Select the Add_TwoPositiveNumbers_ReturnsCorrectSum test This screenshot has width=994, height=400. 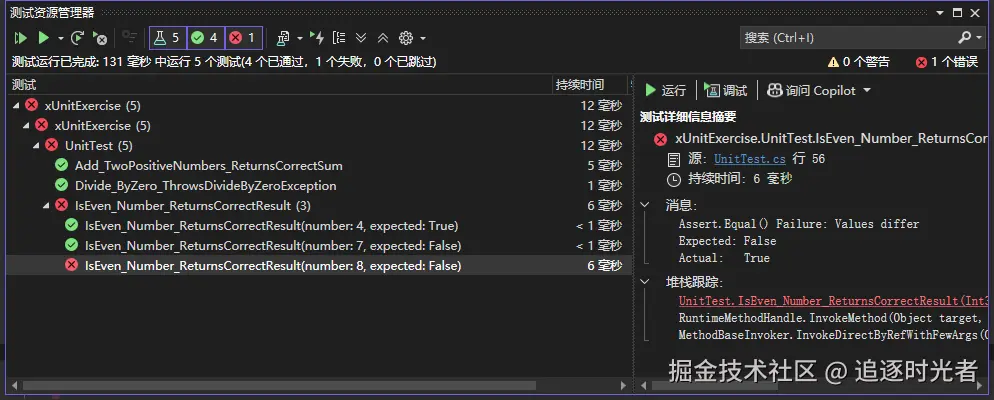tap(208, 165)
